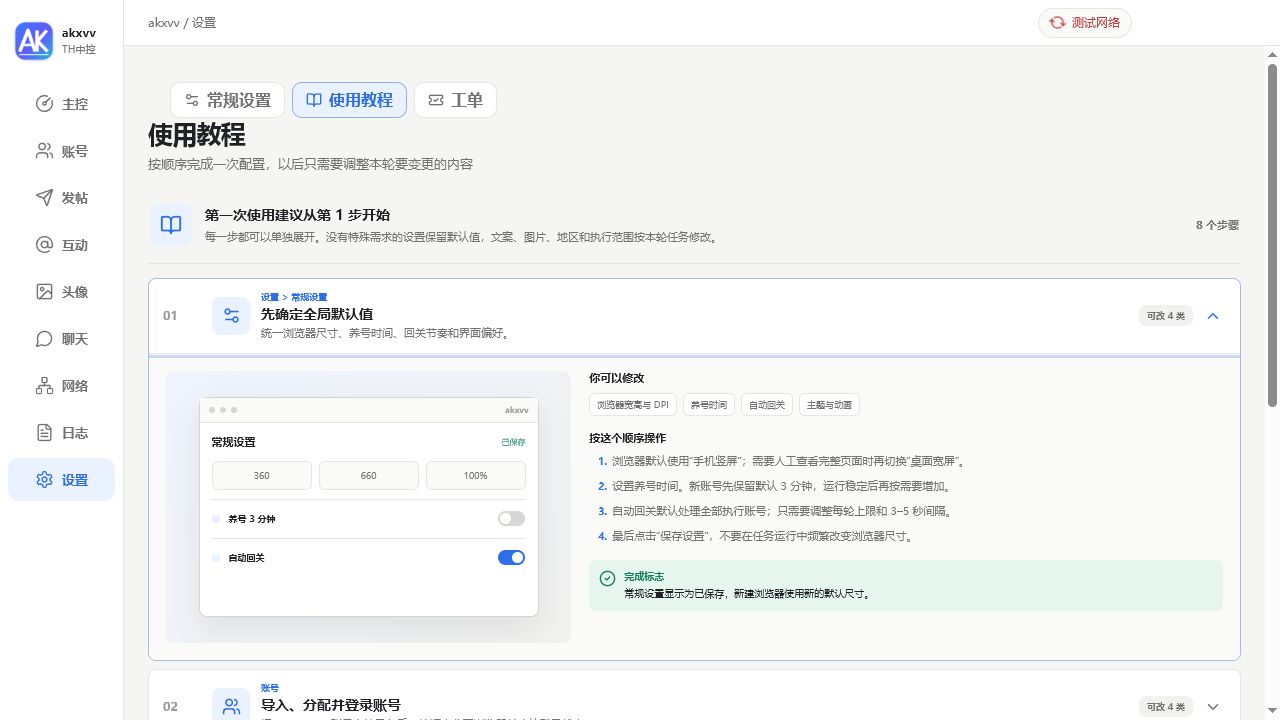
Task: Click the 导入、分配并登录账号 step title
Action: click(331, 705)
